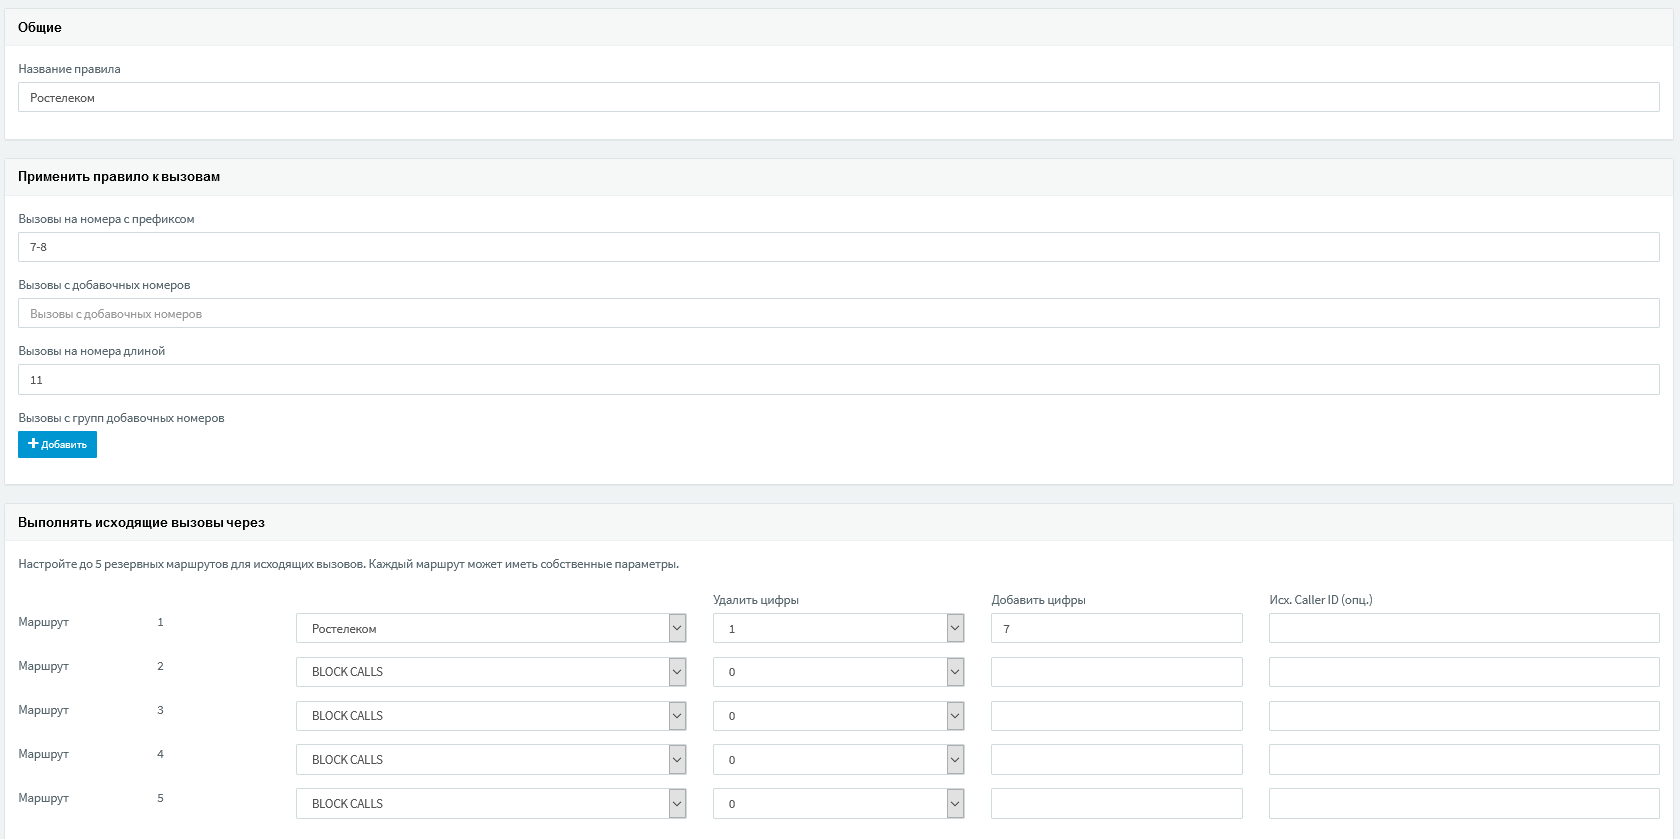This screenshot has width=1680, height=839.
Task: Open route 5 strip digits dropdown
Action: (839, 803)
